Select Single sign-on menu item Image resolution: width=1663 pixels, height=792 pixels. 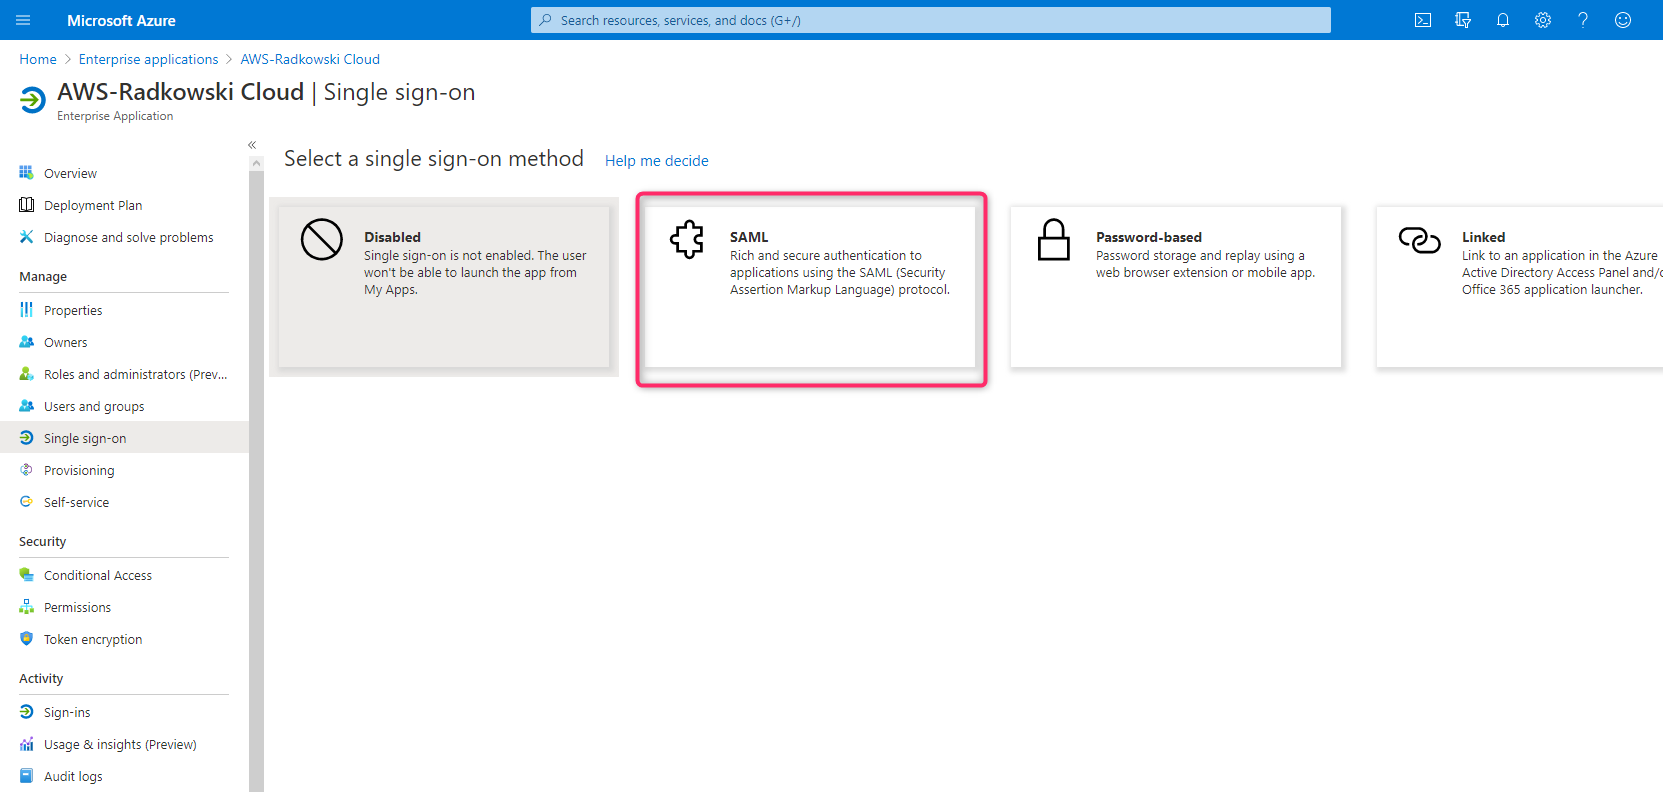click(124, 438)
